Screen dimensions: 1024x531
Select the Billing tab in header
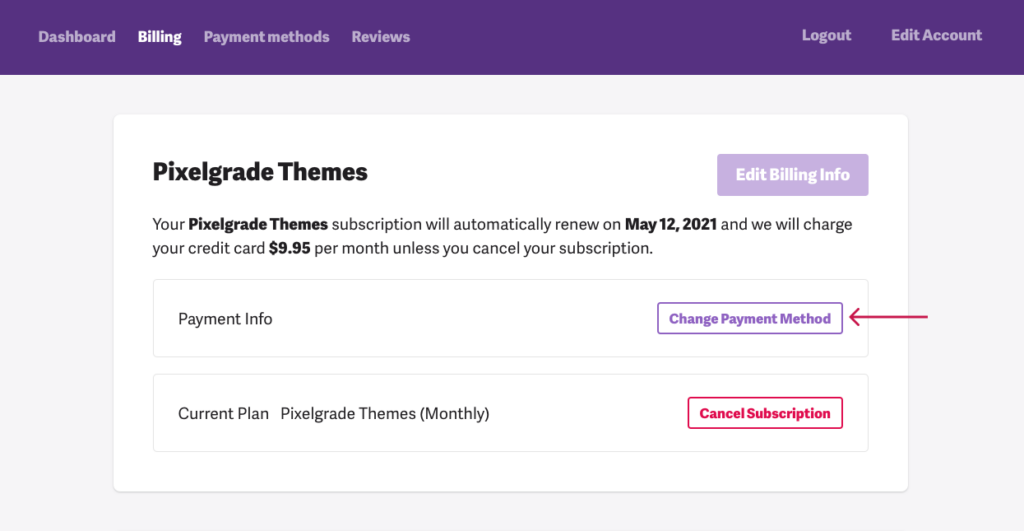[x=159, y=37]
